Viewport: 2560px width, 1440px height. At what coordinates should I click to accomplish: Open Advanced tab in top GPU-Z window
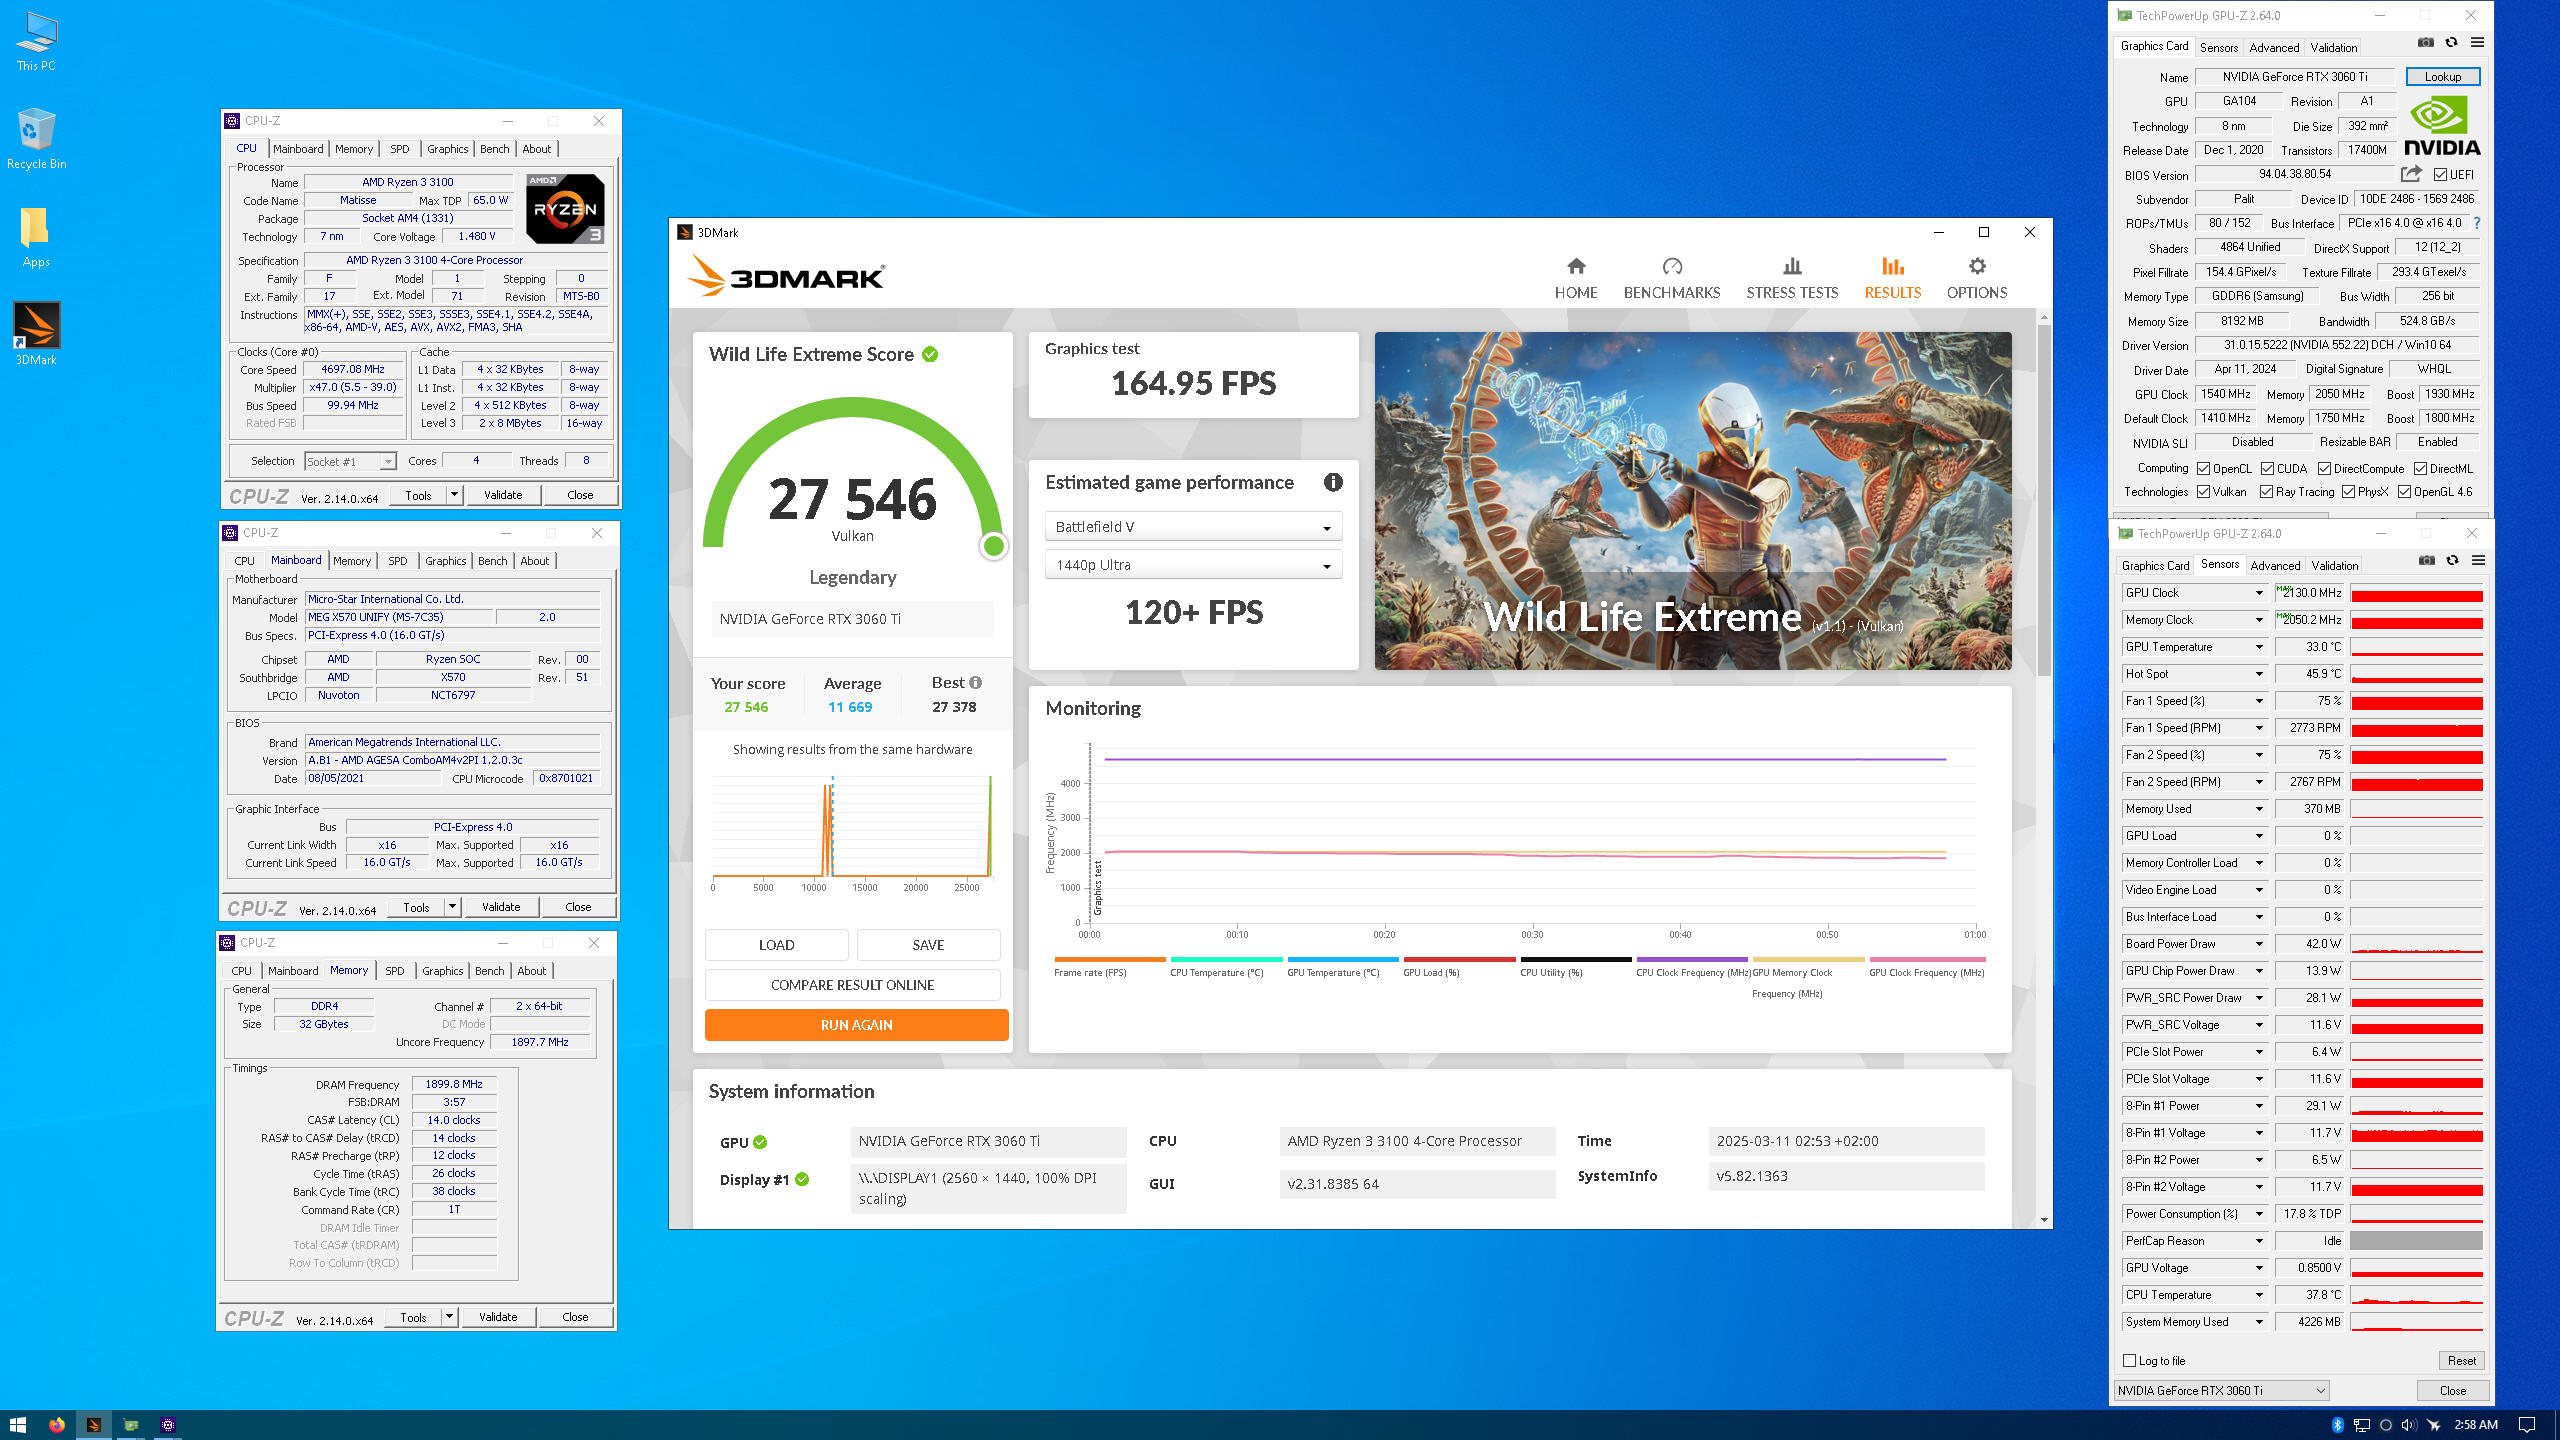(2274, 47)
